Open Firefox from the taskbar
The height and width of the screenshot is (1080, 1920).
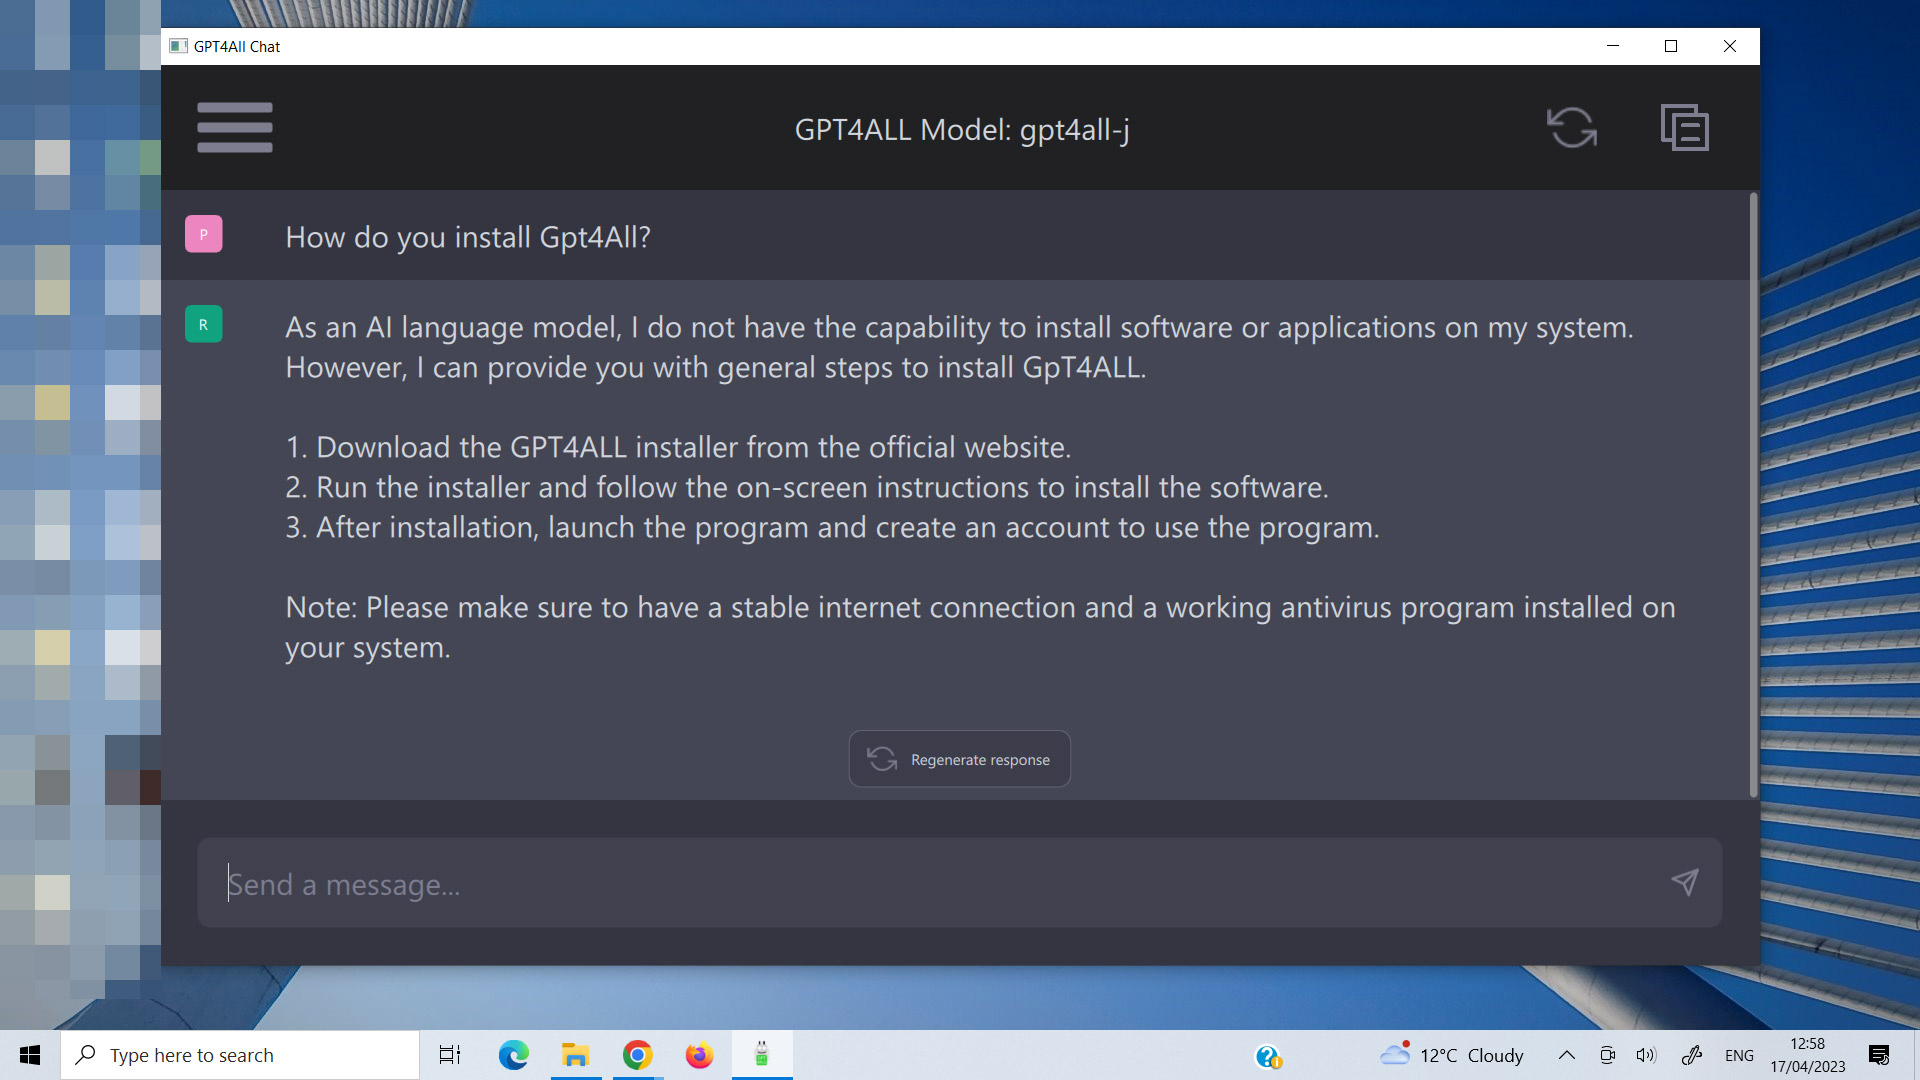coord(699,1055)
